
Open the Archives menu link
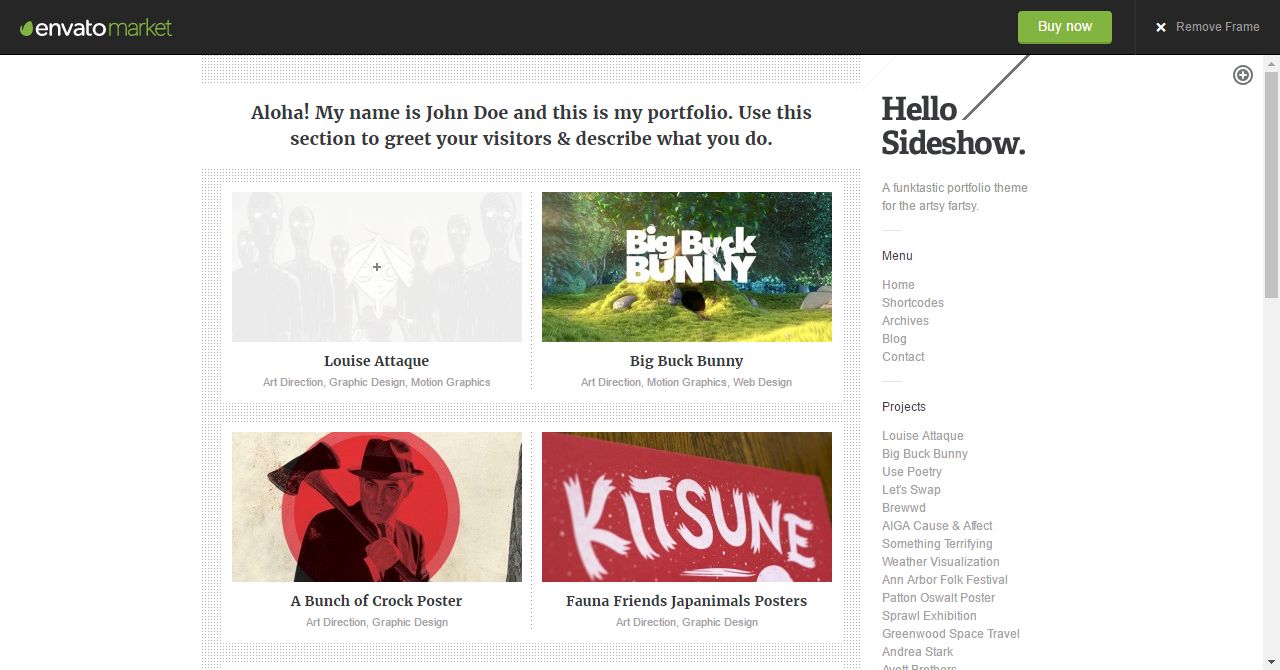coord(905,321)
